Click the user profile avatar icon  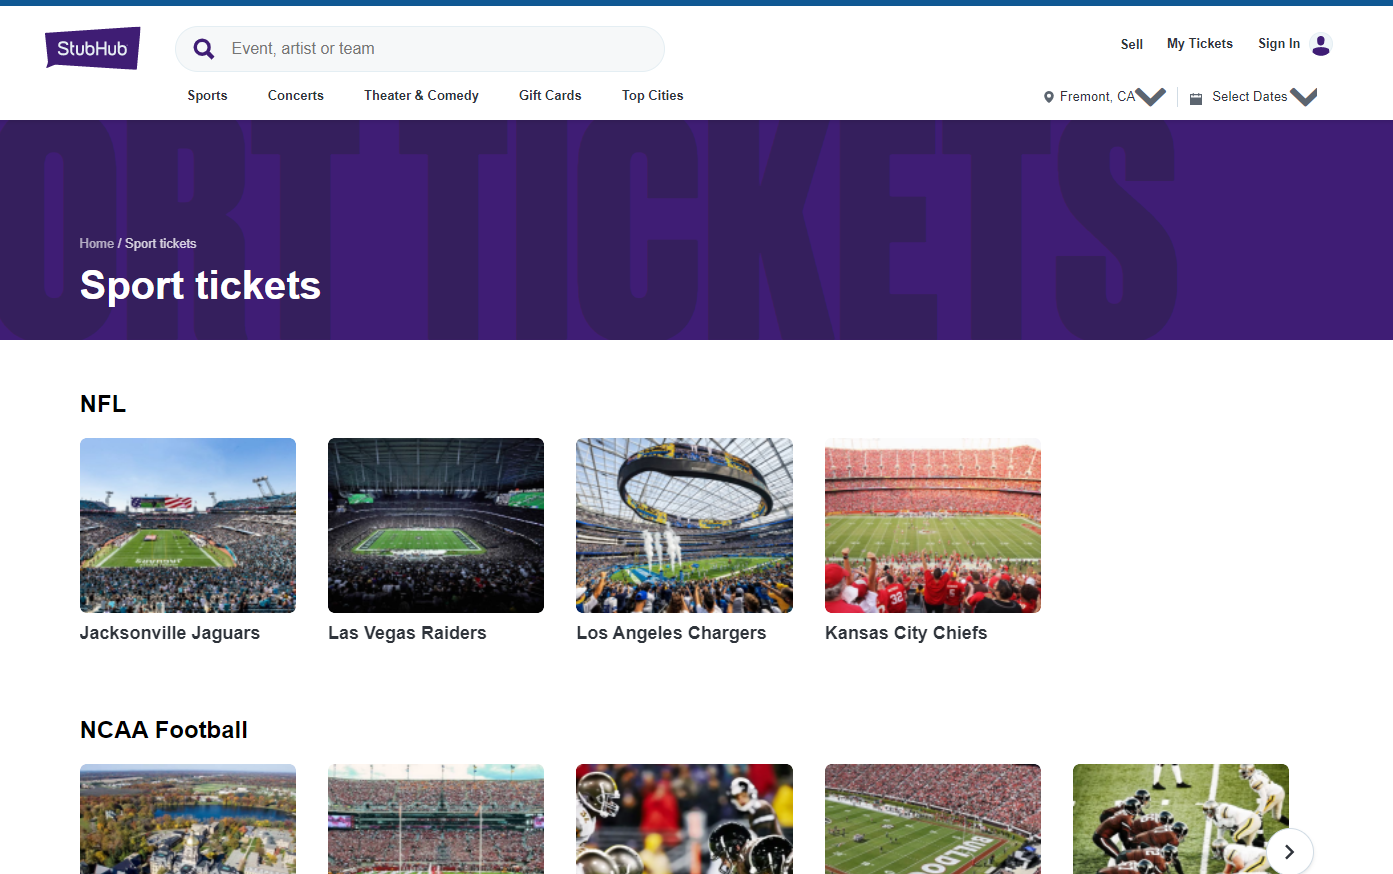[1321, 44]
